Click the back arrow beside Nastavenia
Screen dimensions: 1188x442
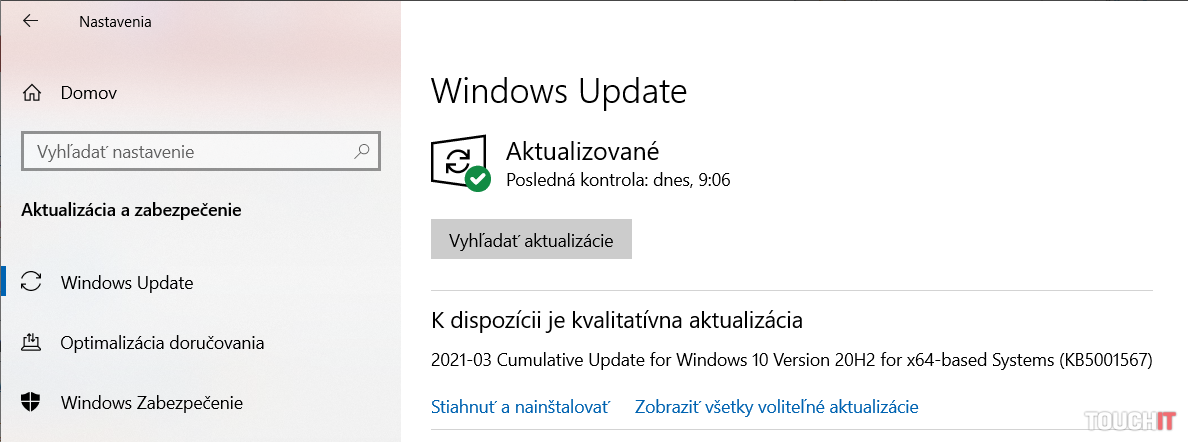click(30, 21)
